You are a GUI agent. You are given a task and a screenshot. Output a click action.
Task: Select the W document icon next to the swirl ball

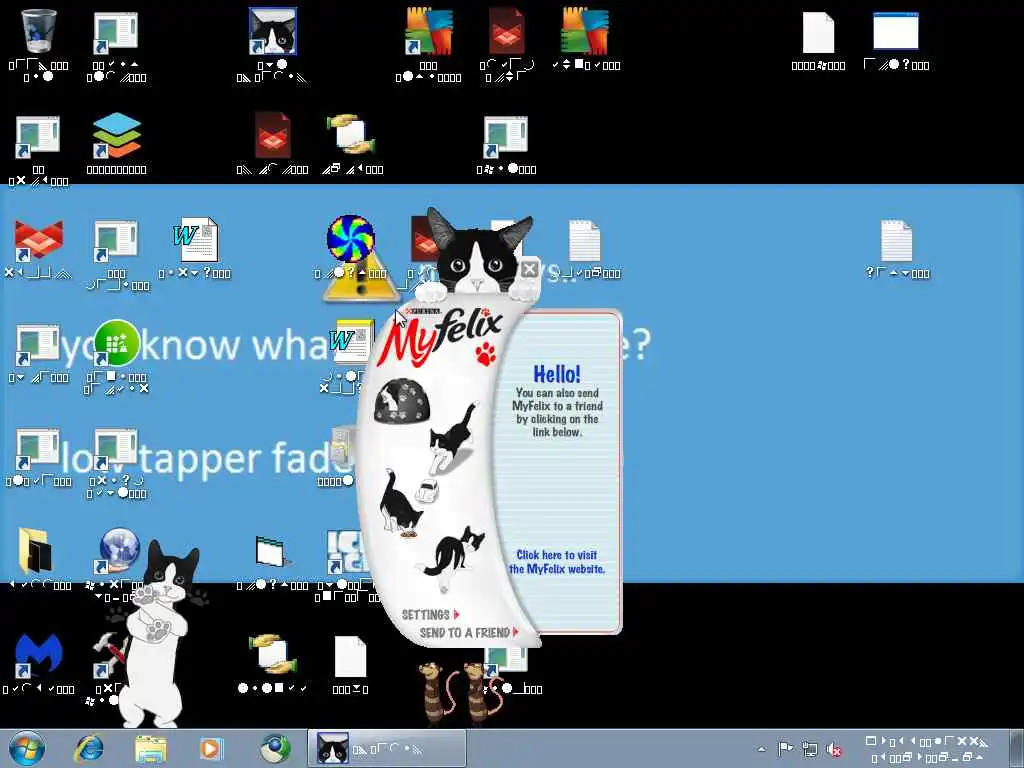click(195, 240)
